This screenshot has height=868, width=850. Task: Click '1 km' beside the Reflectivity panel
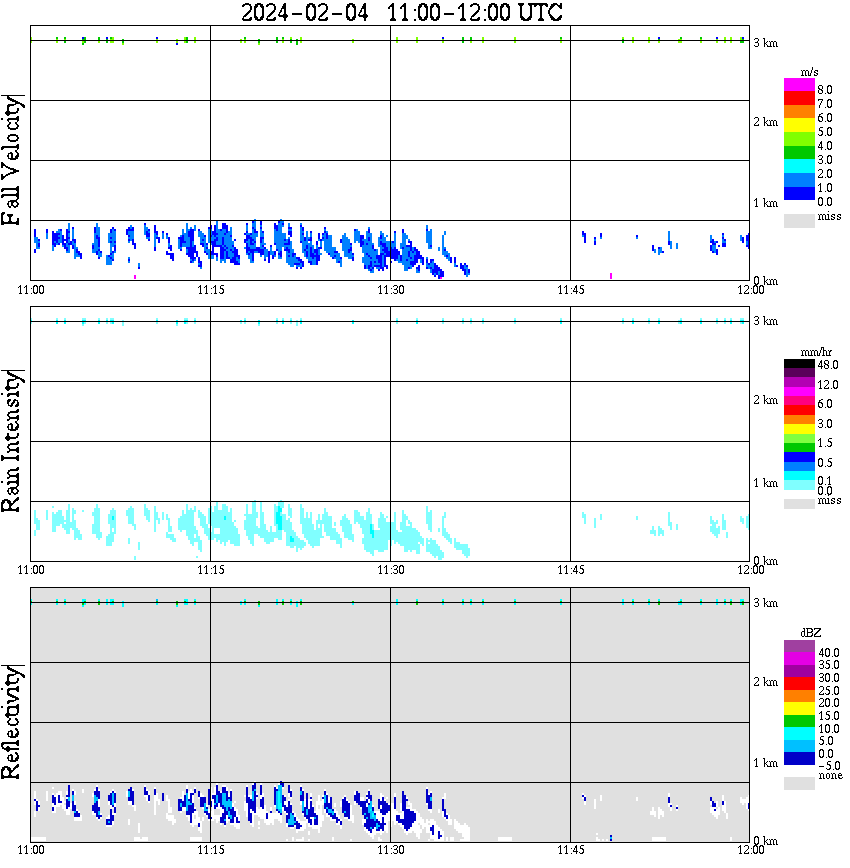pyautogui.click(x=765, y=763)
